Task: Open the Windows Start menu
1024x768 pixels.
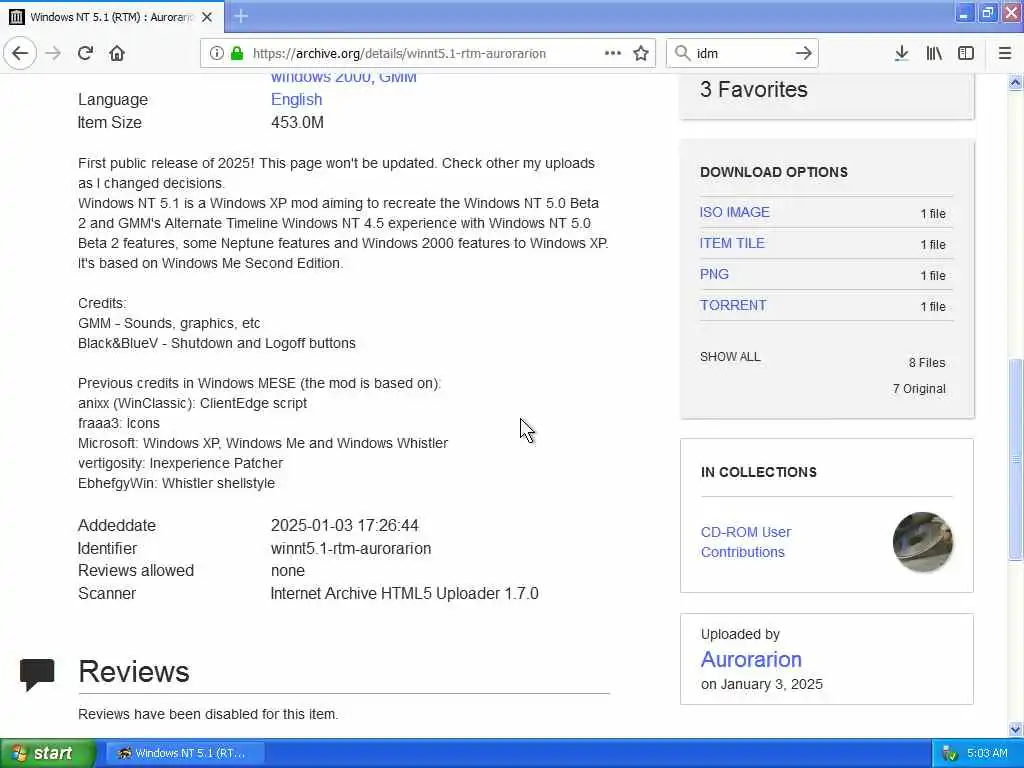Action: pos(48,753)
